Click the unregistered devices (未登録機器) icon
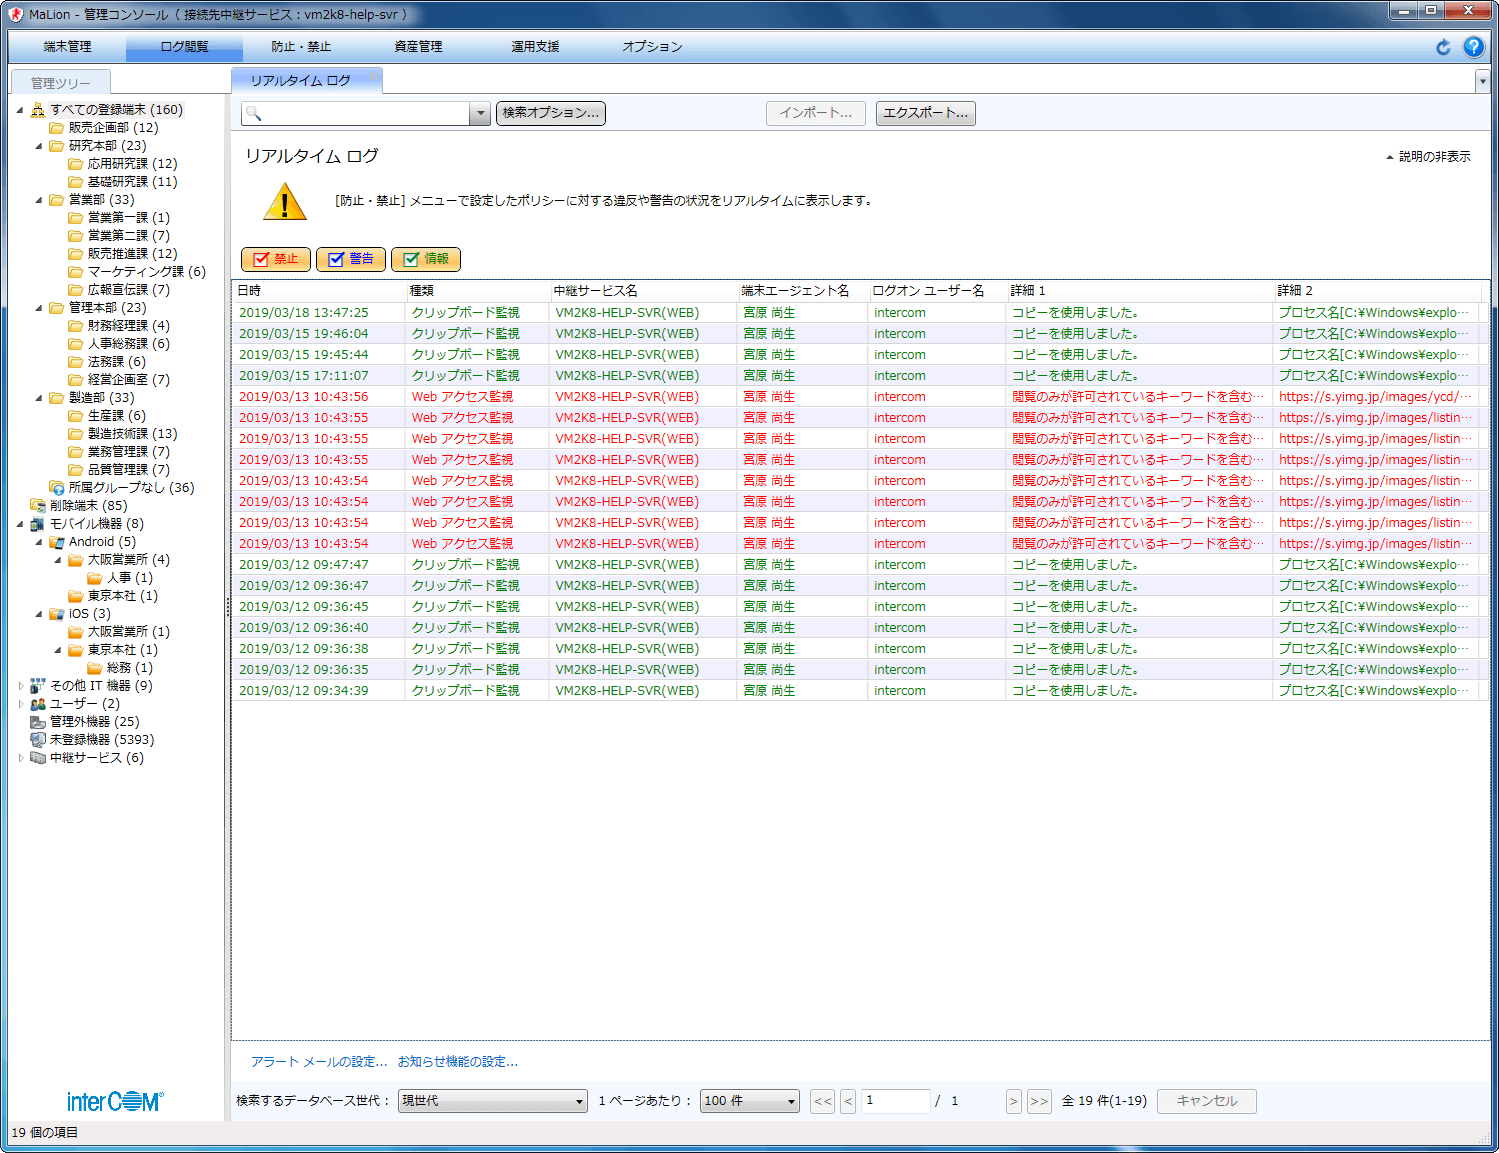1499x1153 pixels. click(x=38, y=740)
